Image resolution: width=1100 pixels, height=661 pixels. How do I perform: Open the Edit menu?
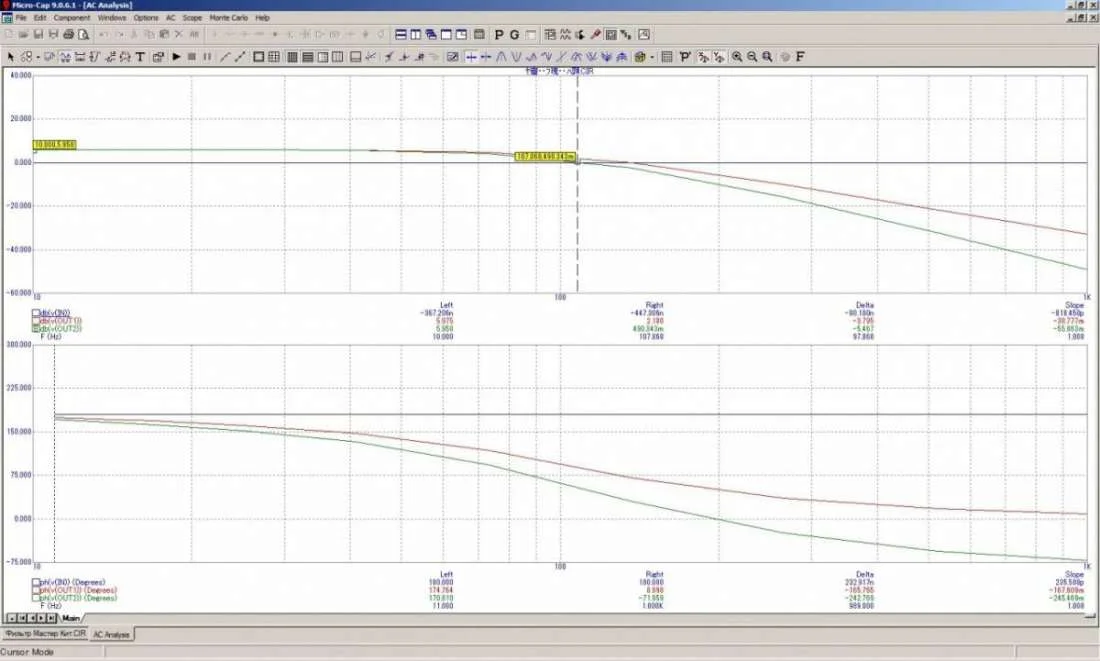[x=40, y=18]
